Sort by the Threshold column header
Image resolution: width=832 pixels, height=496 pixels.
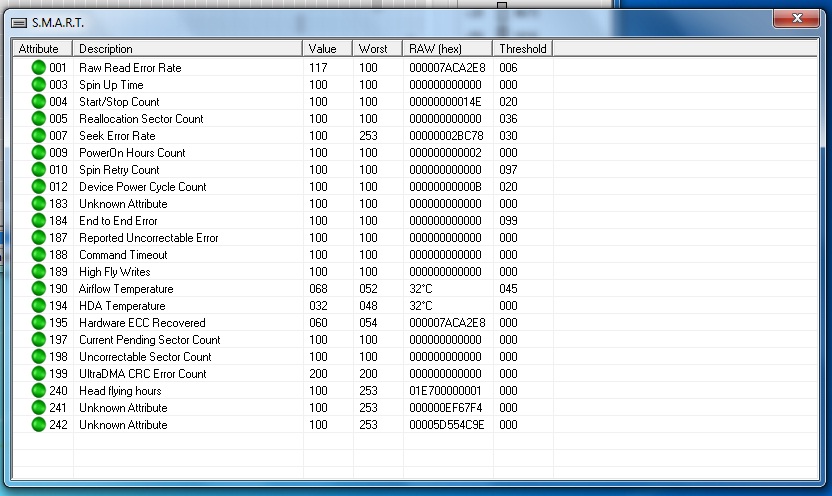[x=523, y=49]
